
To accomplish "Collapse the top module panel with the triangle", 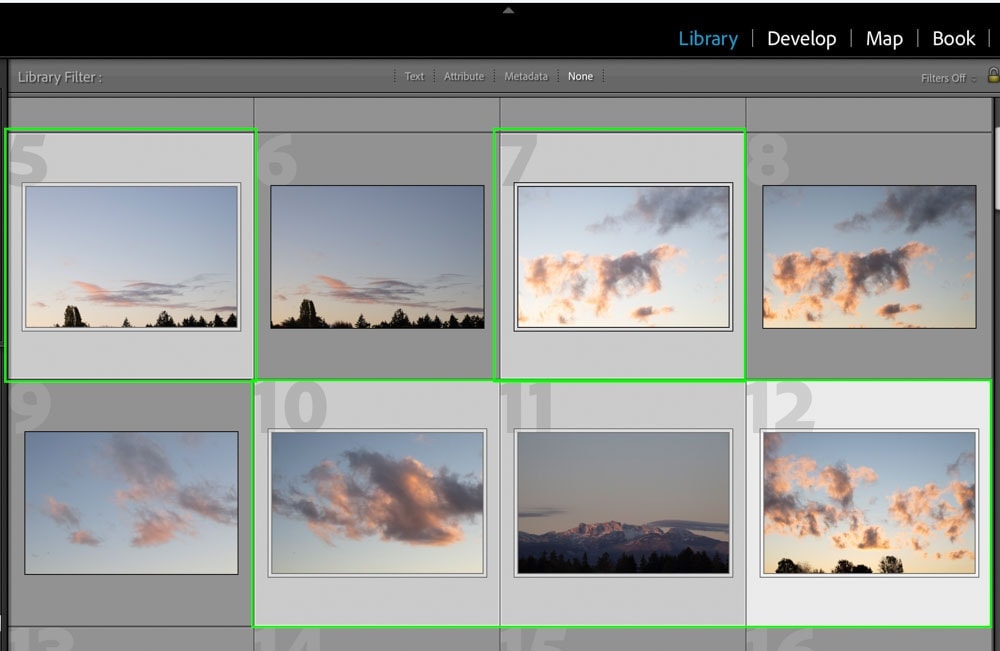I will (508, 10).
